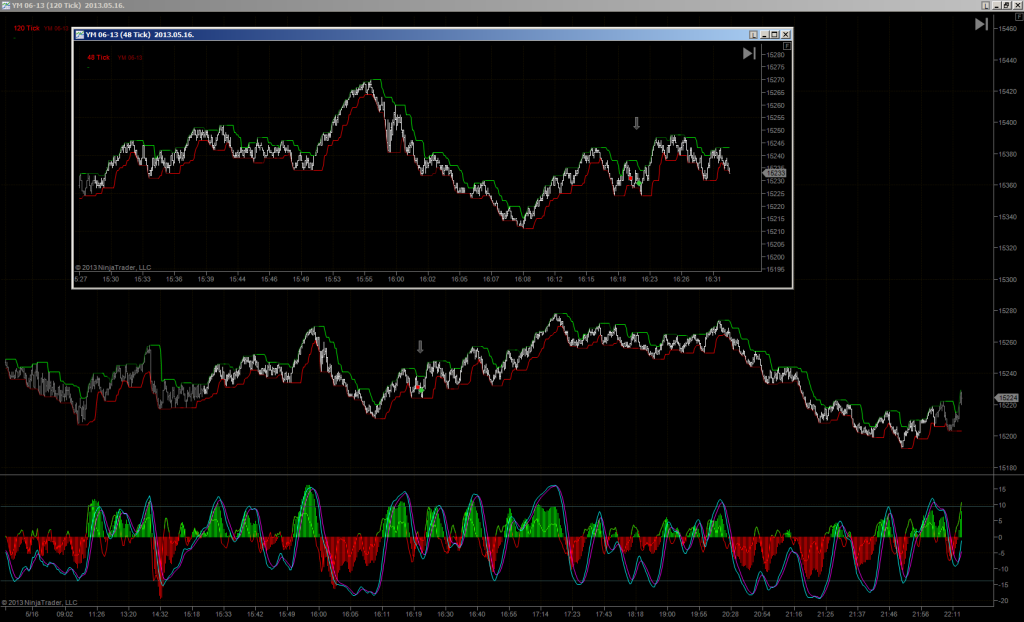Toggle the link icon in the 120 Tick title bar
1024x622 pixels.
coord(985,5)
